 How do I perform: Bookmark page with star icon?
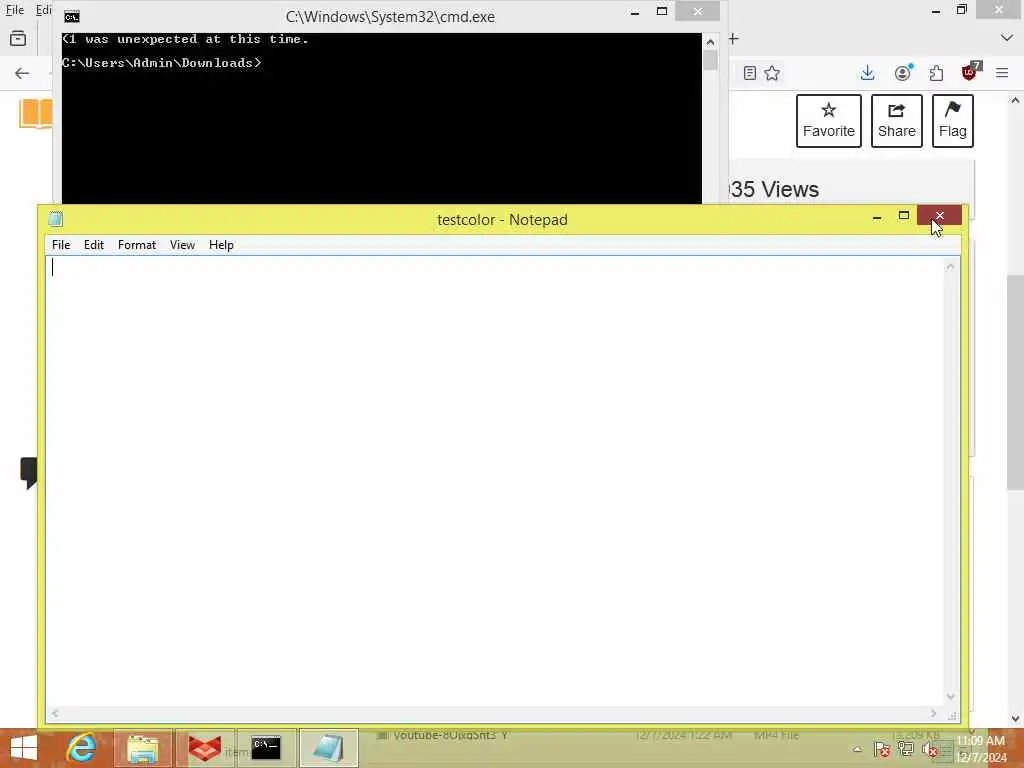[772, 73]
